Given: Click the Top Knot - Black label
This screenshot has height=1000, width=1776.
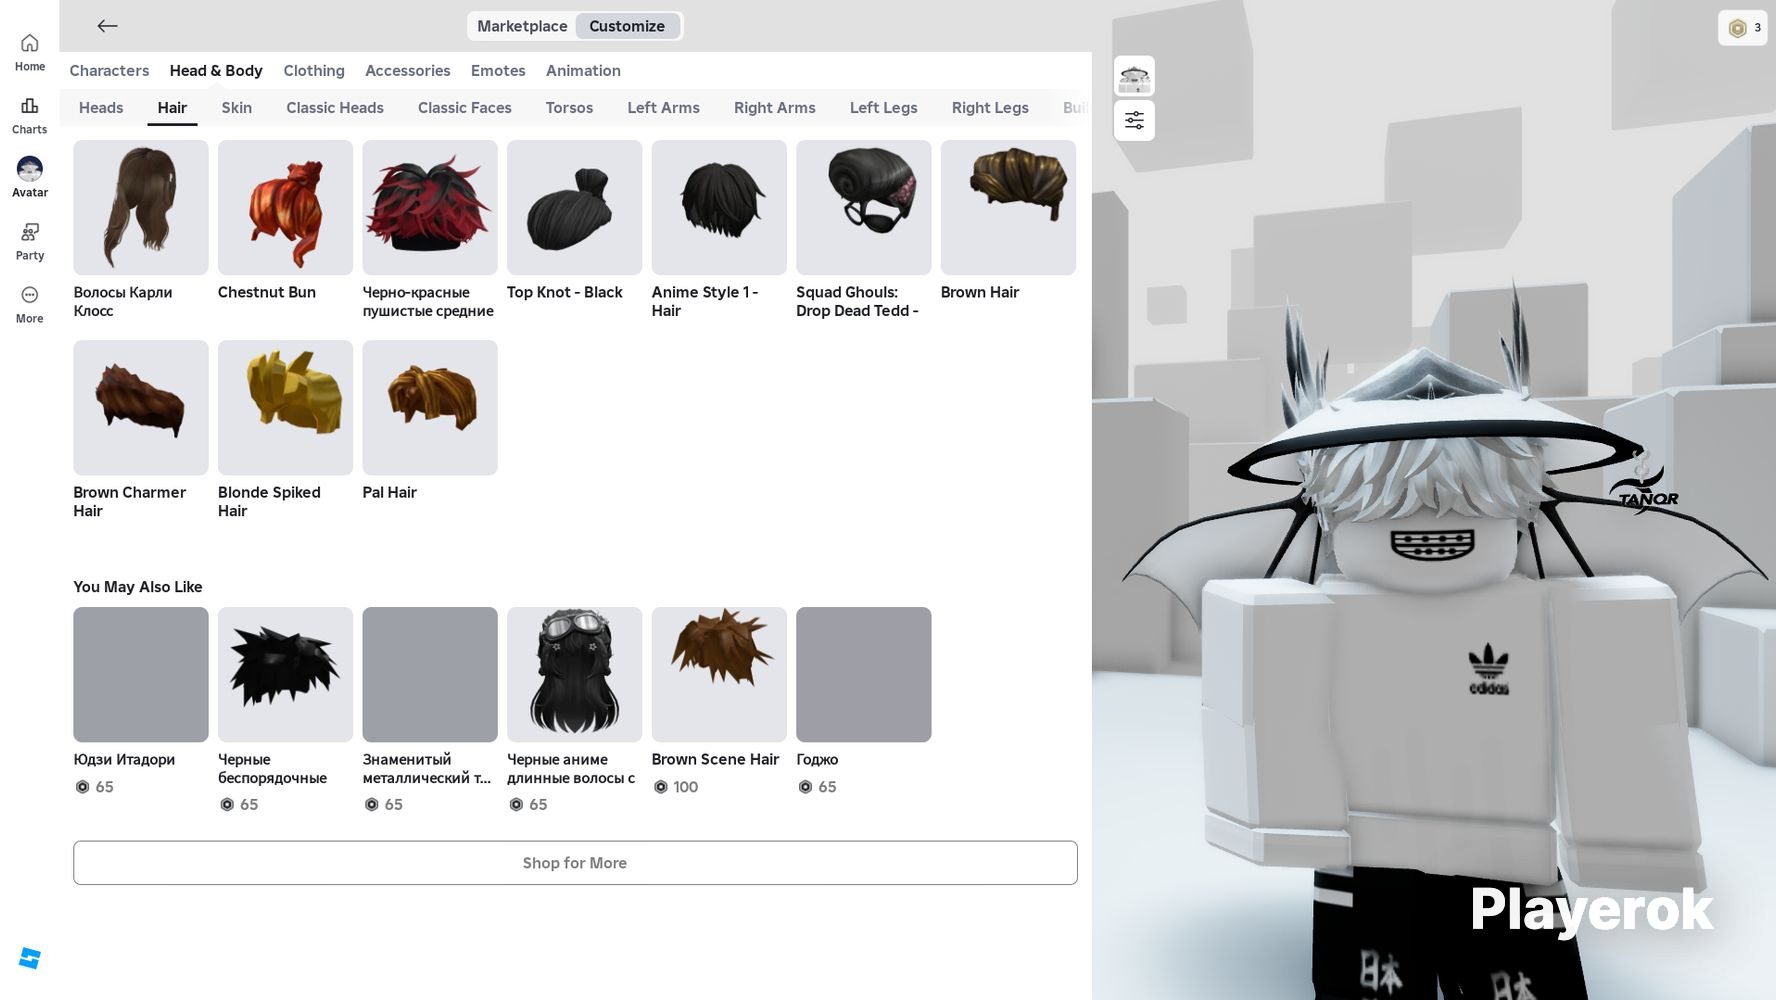Looking at the screenshot, I should point(565,292).
